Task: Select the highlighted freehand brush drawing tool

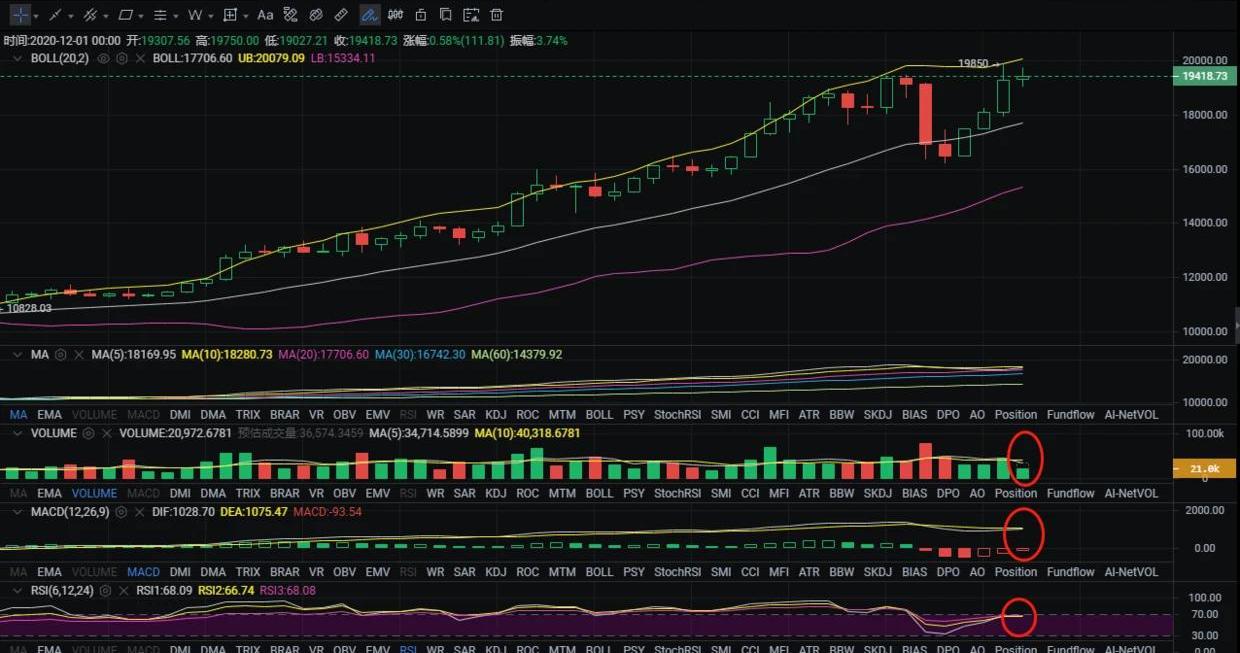Action: pos(369,15)
